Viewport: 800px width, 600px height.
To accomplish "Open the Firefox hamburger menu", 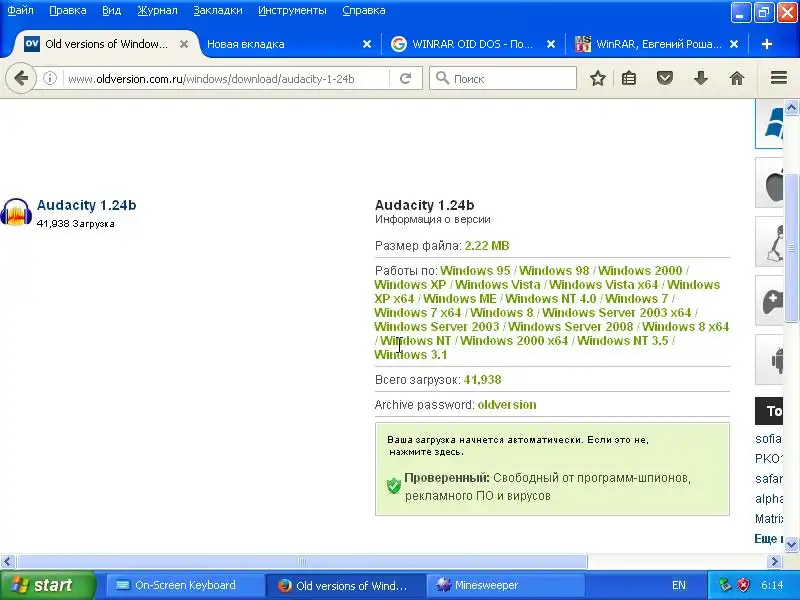I will (779, 78).
